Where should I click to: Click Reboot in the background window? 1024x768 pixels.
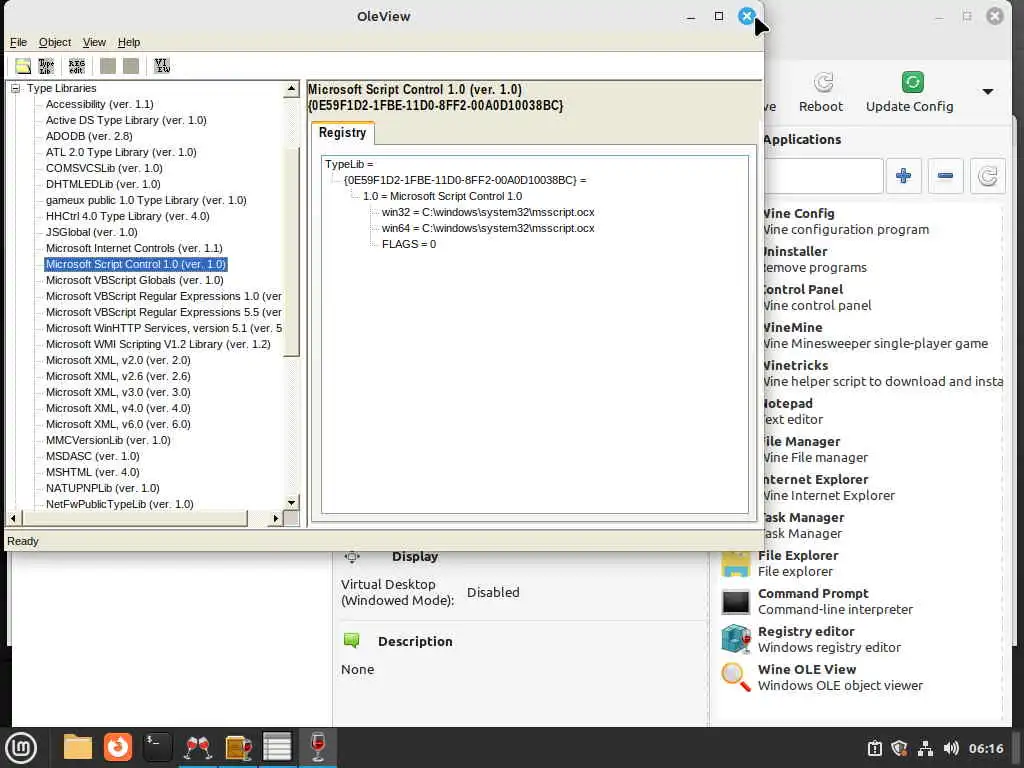(x=821, y=93)
